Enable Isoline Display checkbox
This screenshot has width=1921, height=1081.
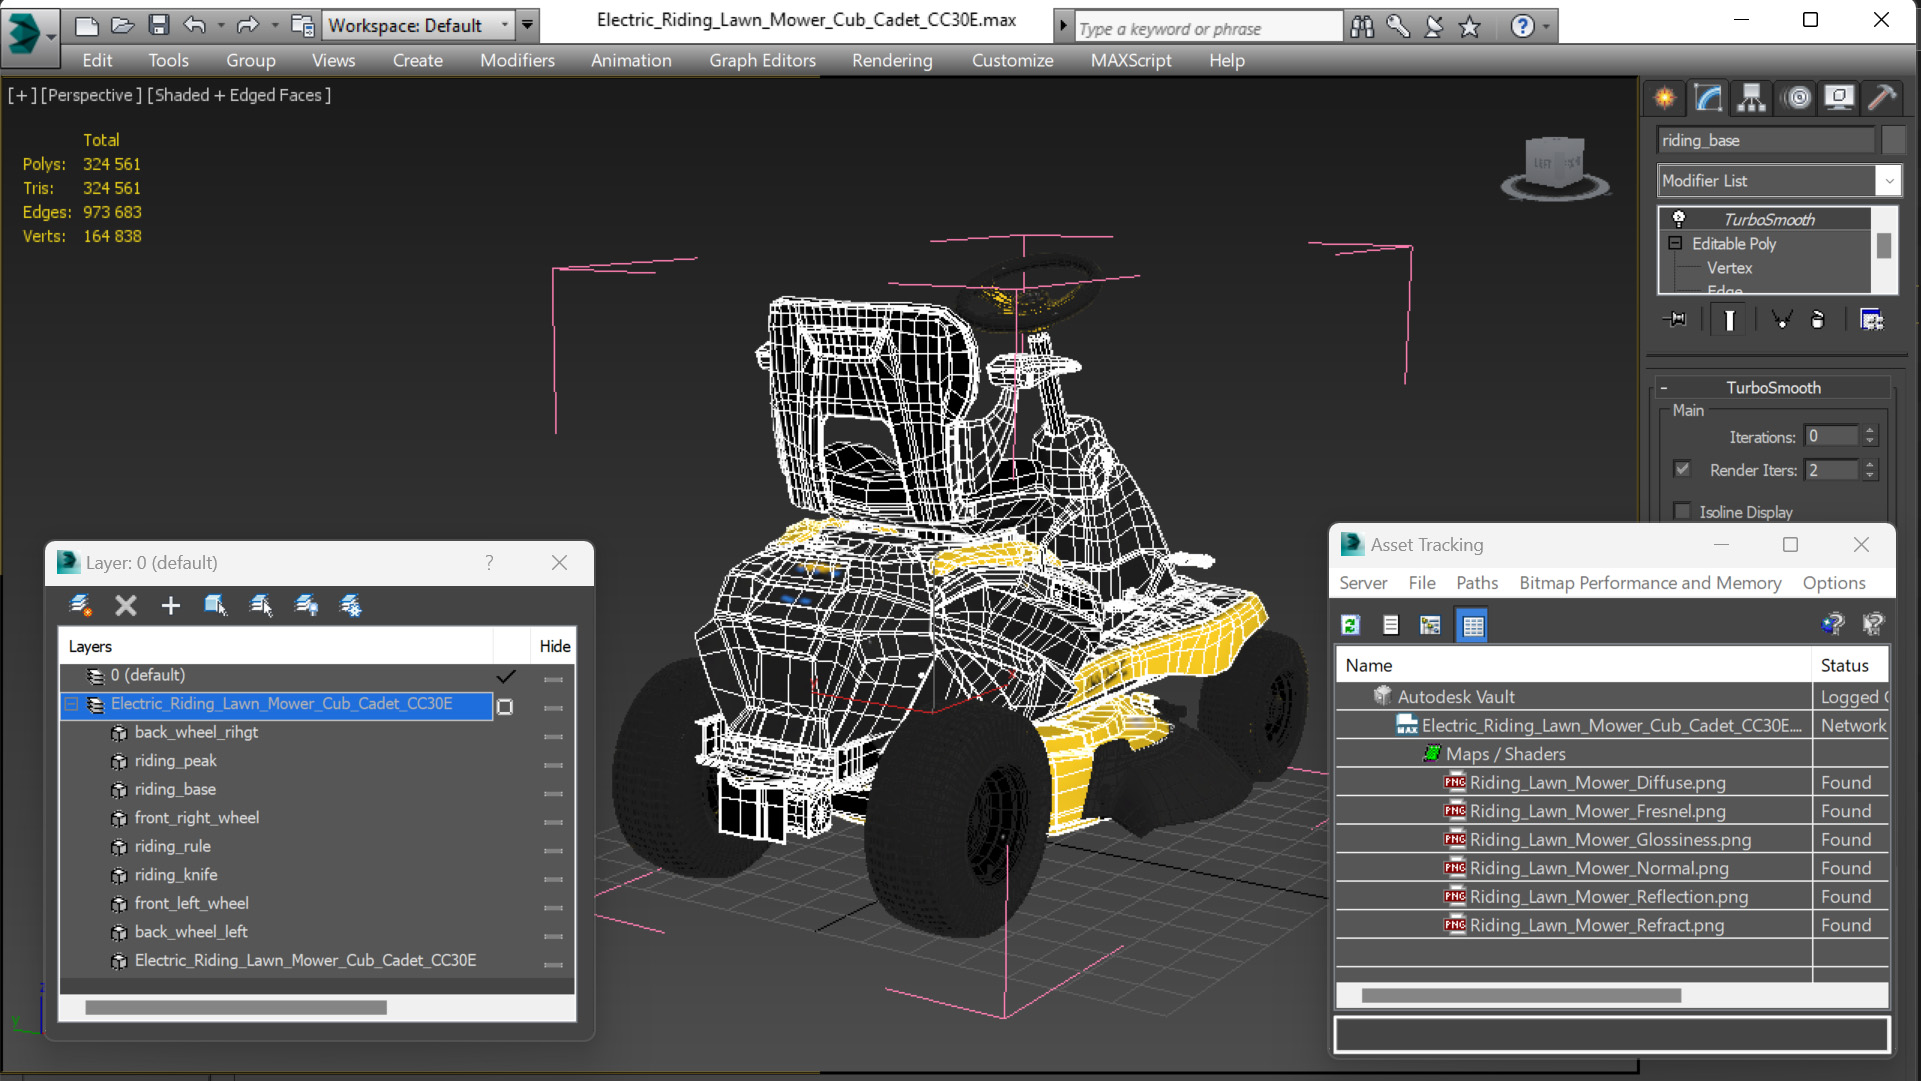[1682, 511]
